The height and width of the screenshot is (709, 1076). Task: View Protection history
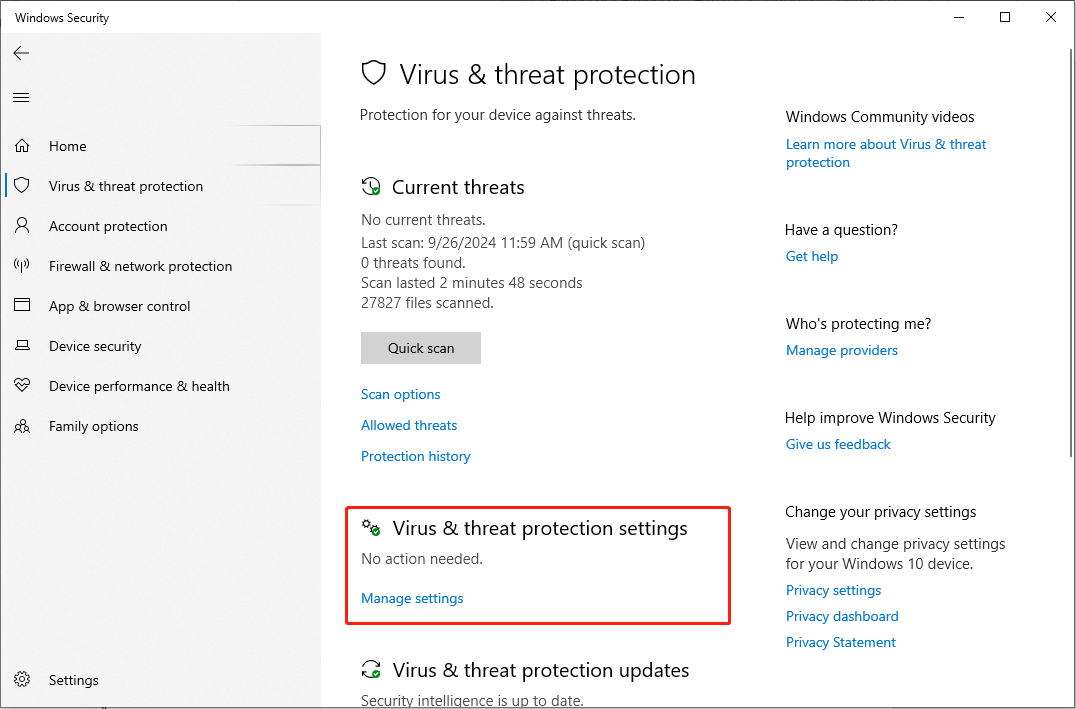tap(415, 456)
